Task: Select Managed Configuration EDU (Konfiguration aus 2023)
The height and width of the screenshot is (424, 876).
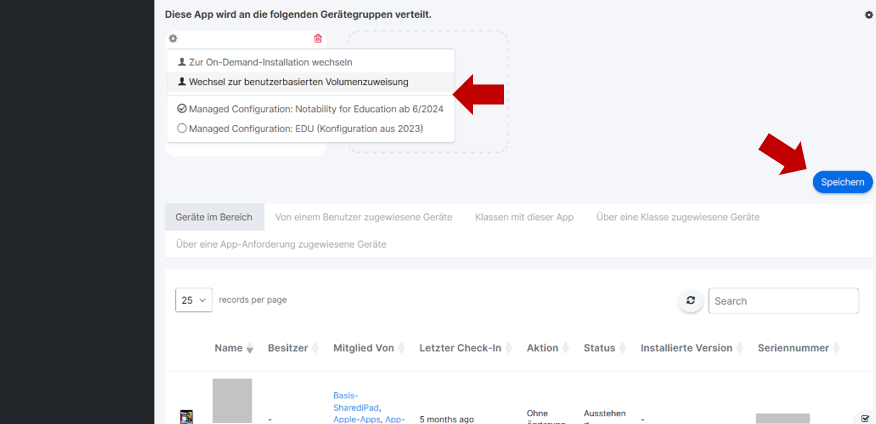Action: pos(300,128)
